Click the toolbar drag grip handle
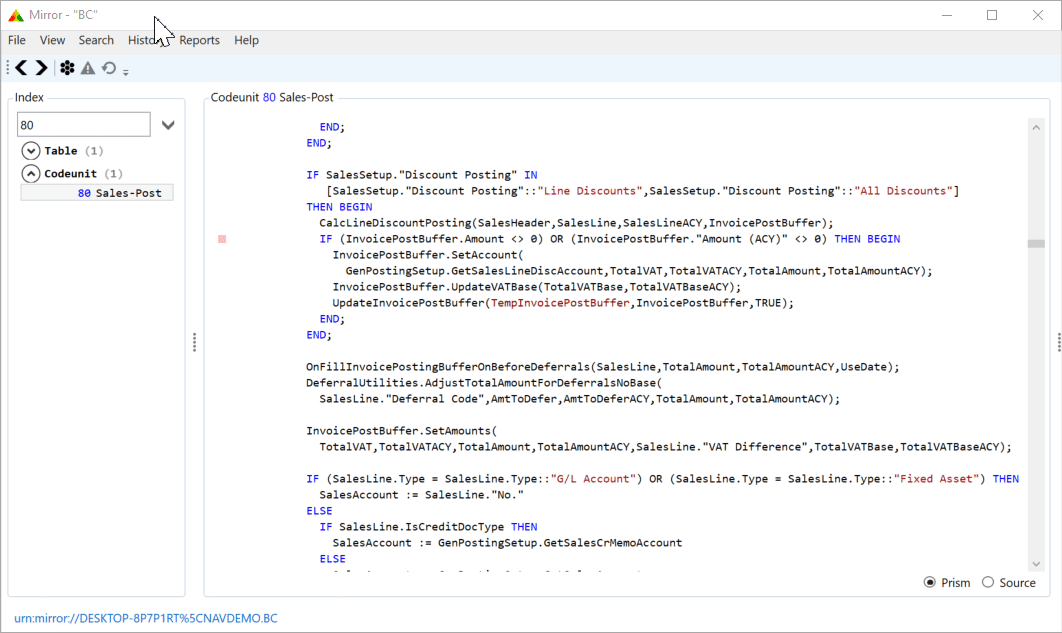Image resolution: width=1062 pixels, height=633 pixels. [x=7, y=68]
